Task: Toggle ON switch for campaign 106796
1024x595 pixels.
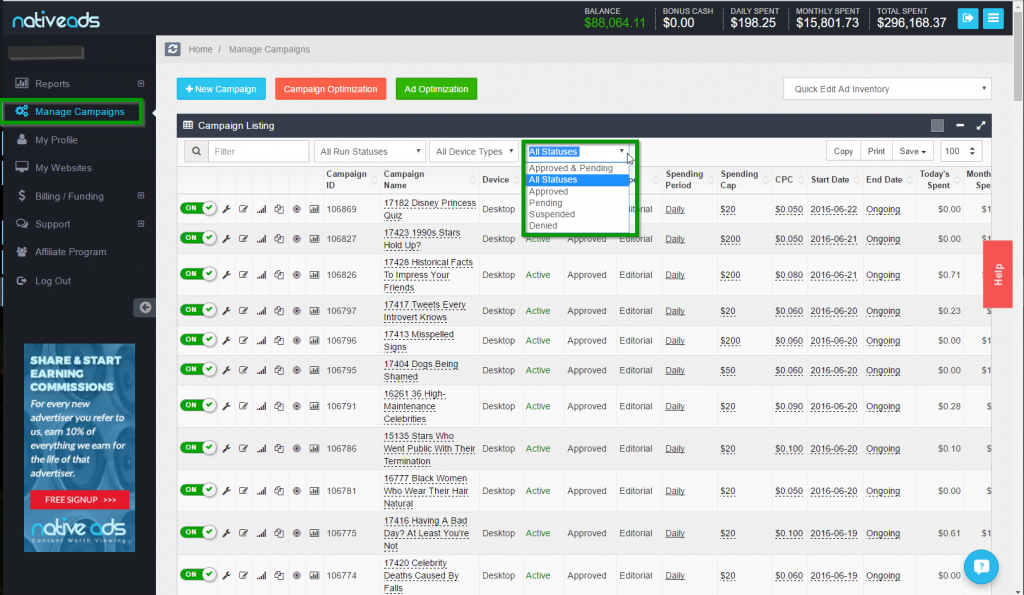Action: pyautogui.click(x=198, y=339)
